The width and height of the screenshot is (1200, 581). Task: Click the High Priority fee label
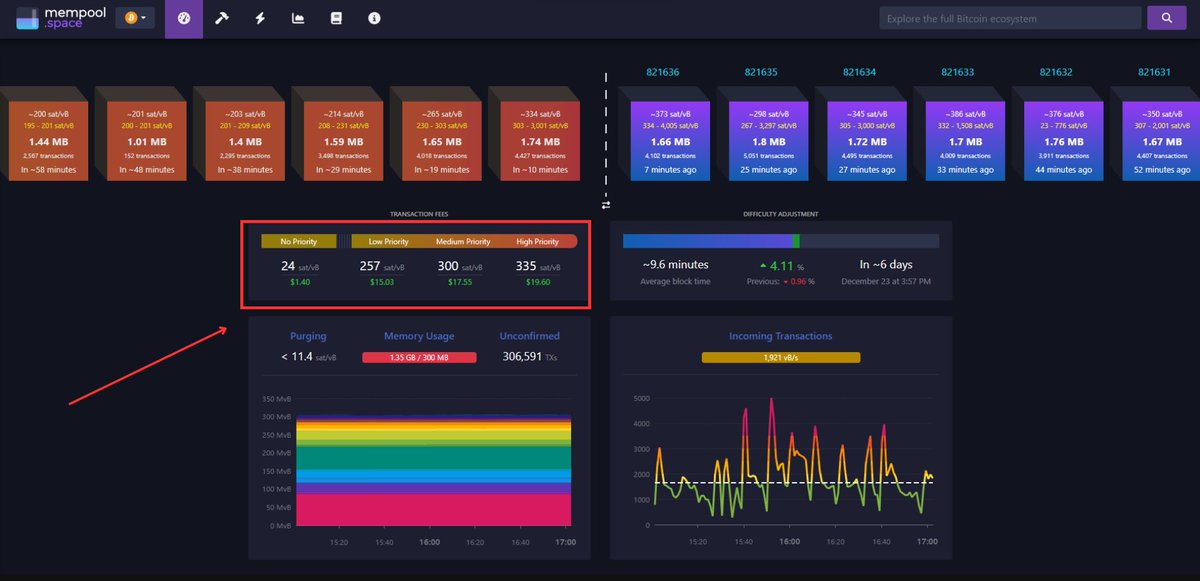(538, 241)
